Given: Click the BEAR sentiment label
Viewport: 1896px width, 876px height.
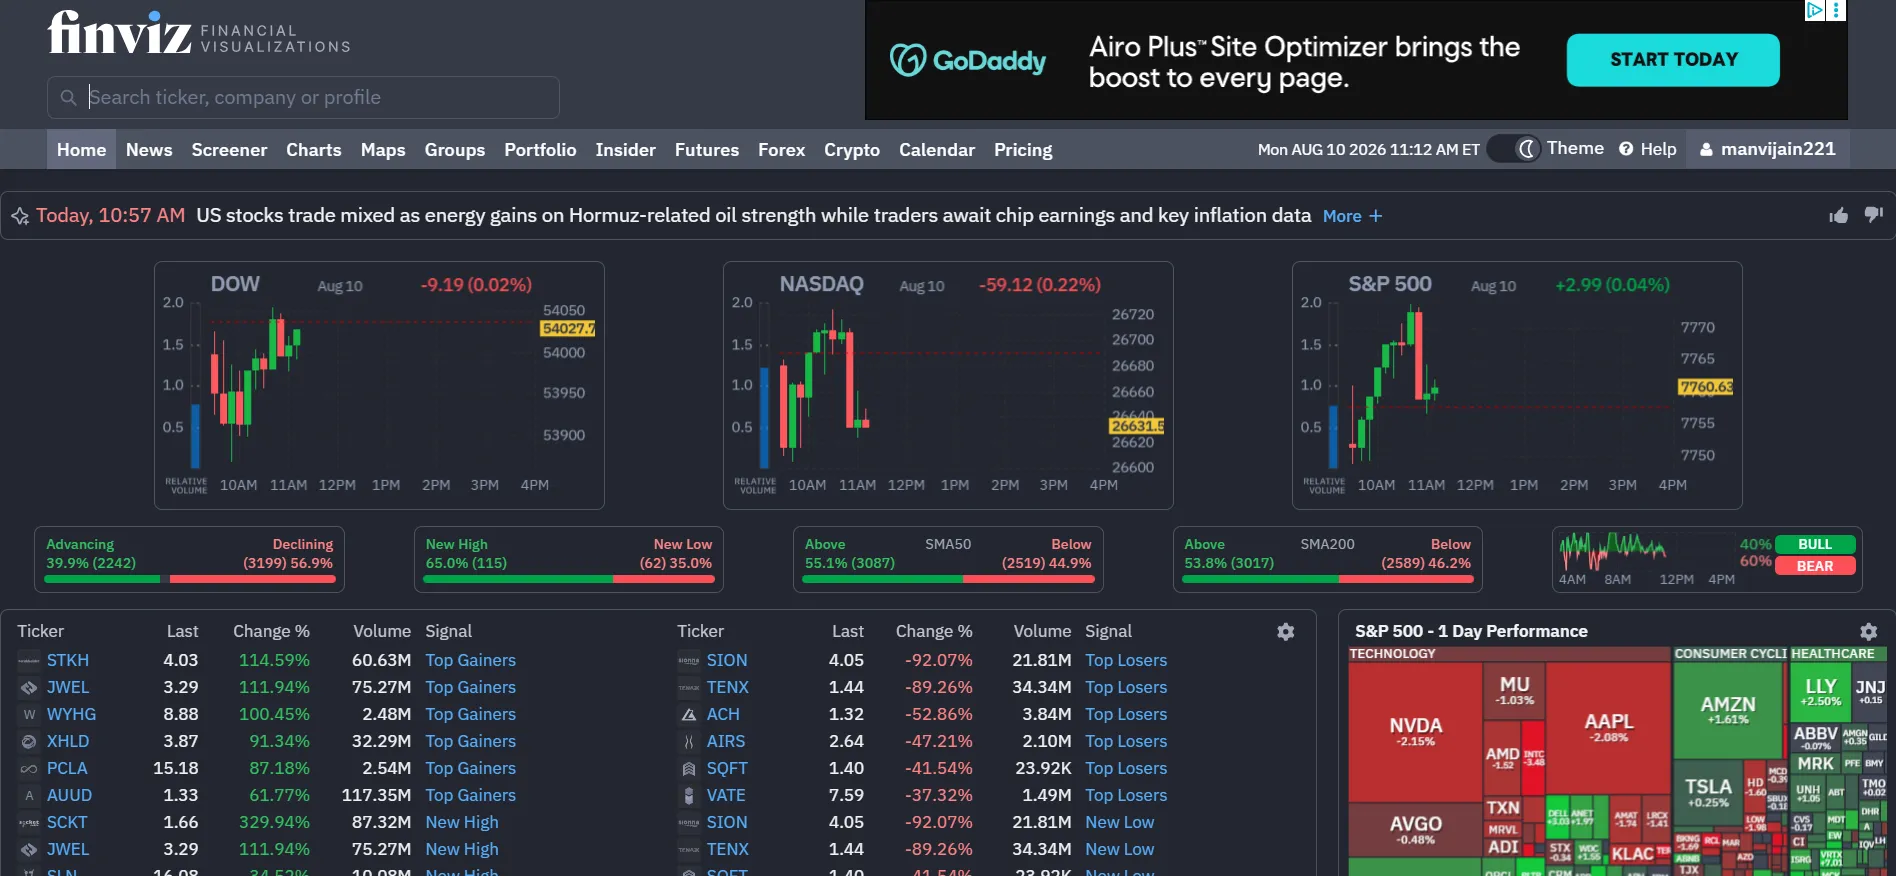Looking at the screenshot, I should [1815, 566].
